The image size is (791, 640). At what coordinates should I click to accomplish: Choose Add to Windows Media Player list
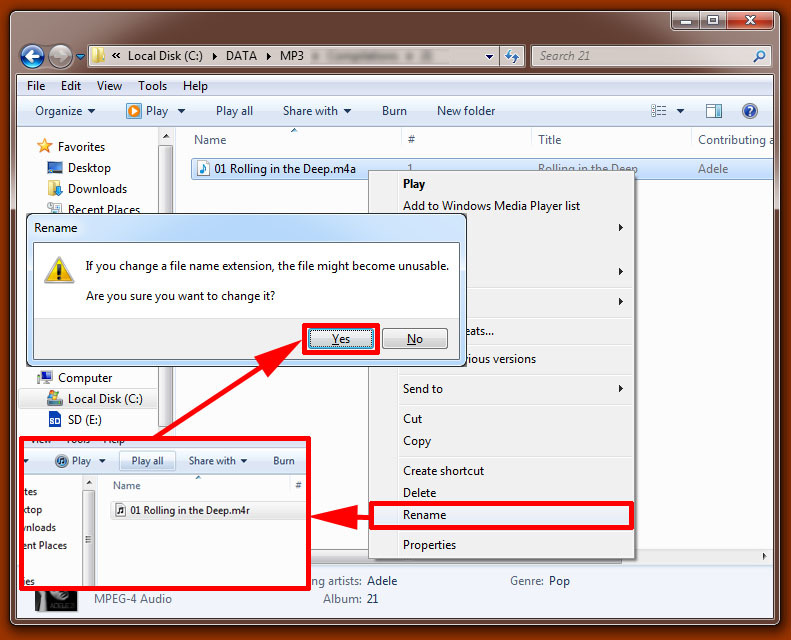[491, 206]
